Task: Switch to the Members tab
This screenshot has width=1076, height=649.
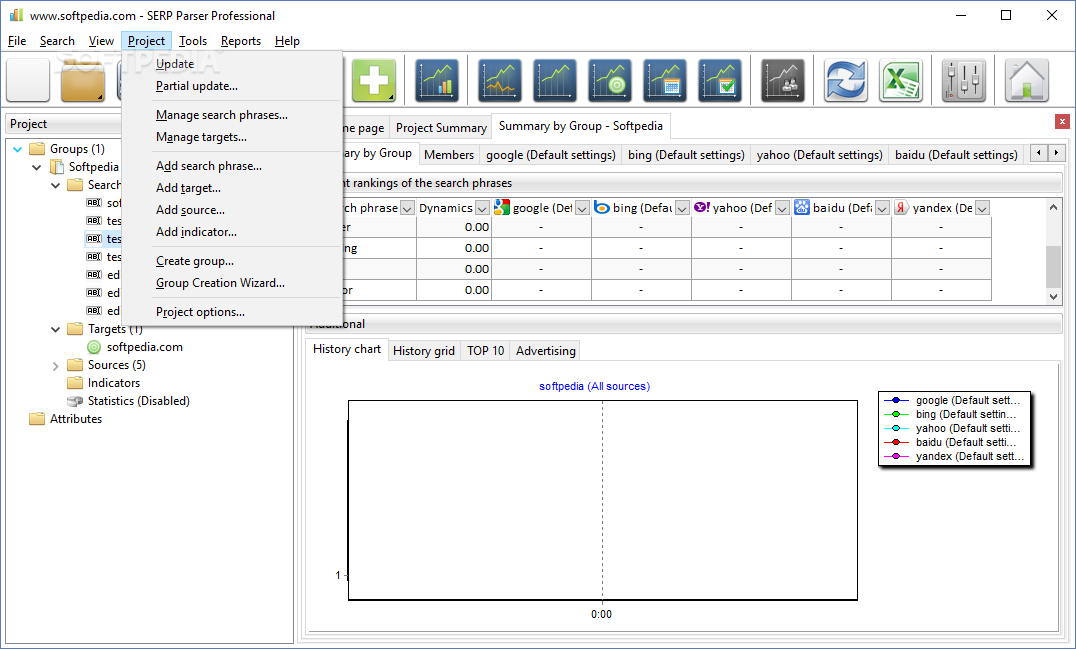Action: coord(449,155)
